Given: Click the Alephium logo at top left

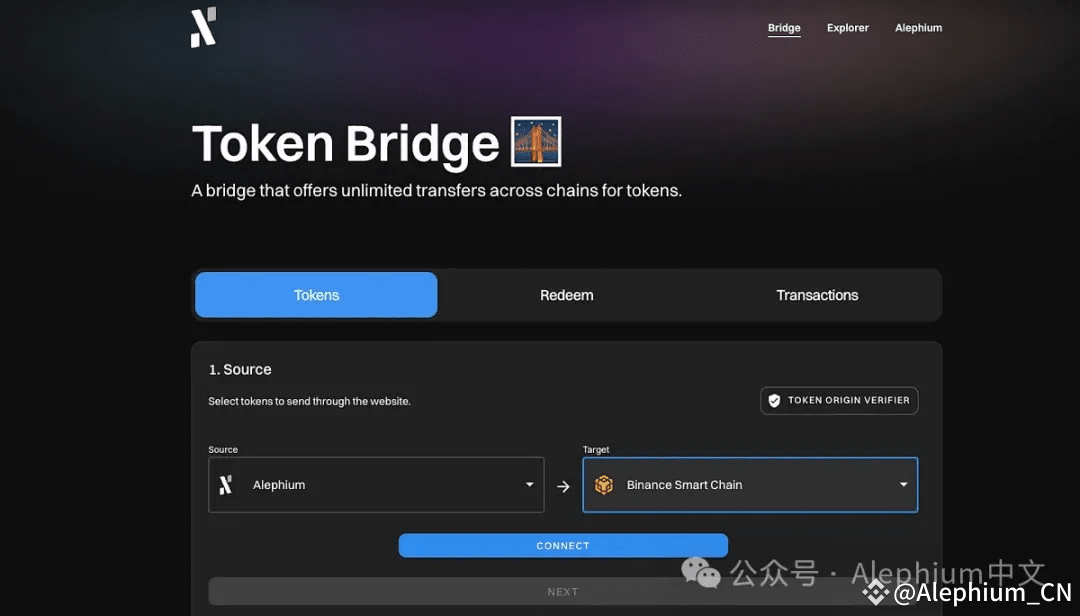Looking at the screenshot, I should [x=203, y=28].
